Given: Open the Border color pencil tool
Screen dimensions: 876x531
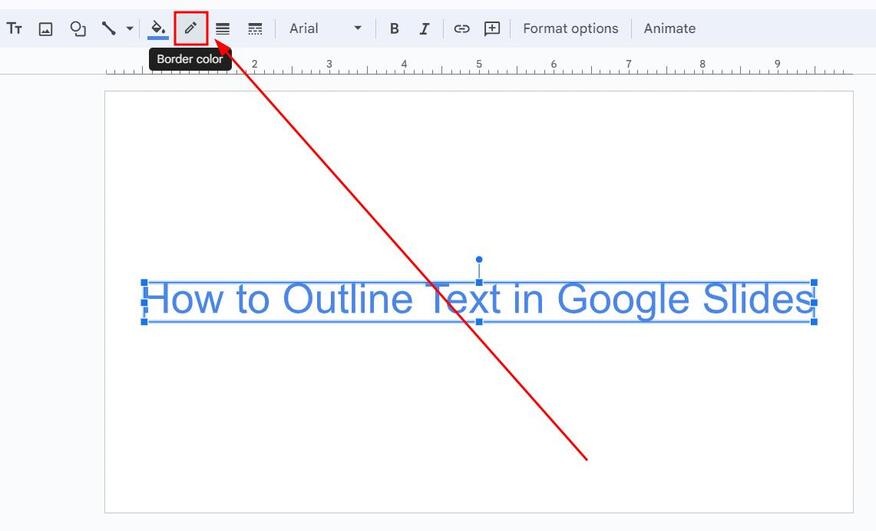Looking at the screenshot, I should pos(191,29).
